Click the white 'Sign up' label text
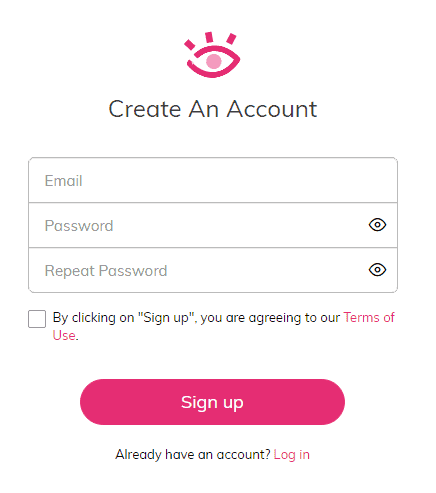Viewport: 436px width, 493px height. click(212, 403)
